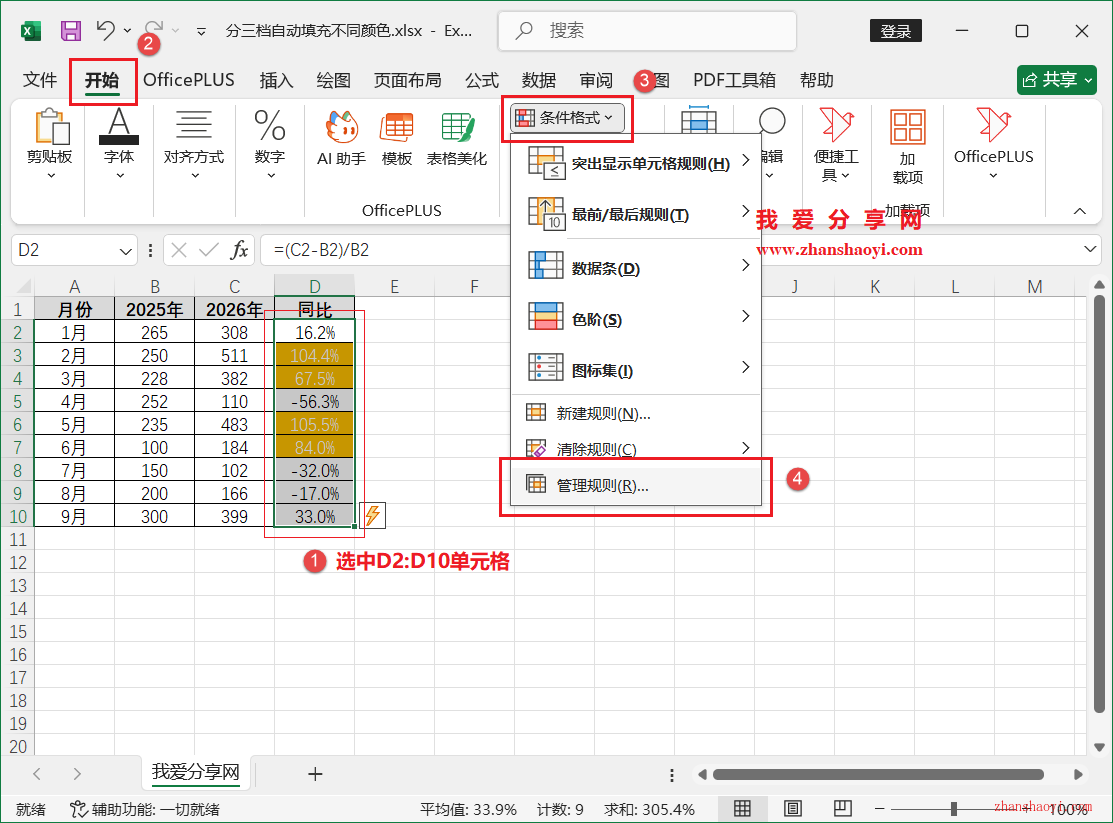Switch to the OfficePLUS ribbon tab
Screen dimensions: 1113x823
pyautogui.click(x=189, y=80)
